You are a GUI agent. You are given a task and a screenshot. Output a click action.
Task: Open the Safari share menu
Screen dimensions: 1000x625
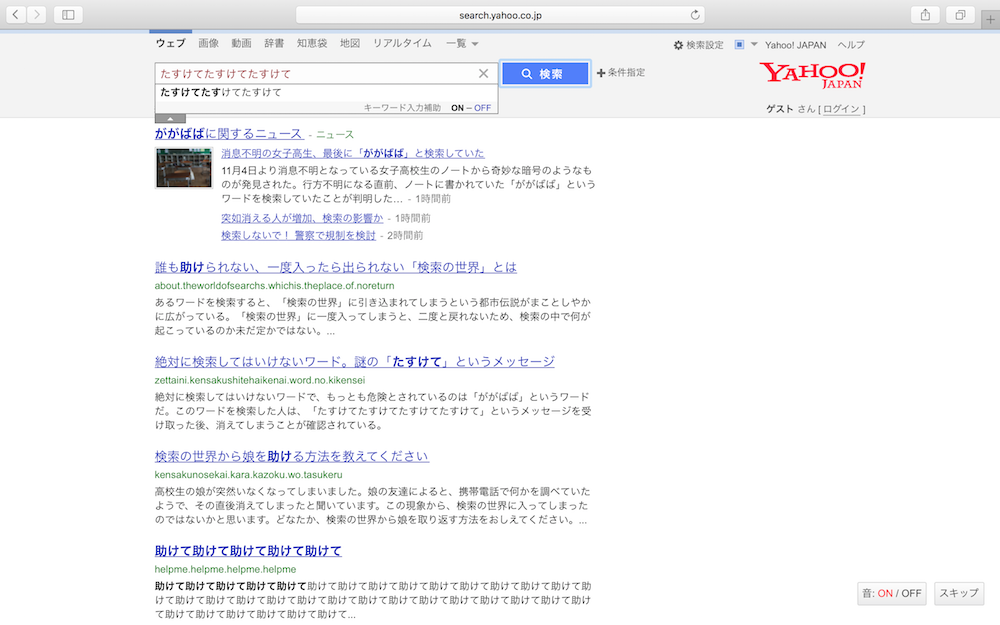924,15
